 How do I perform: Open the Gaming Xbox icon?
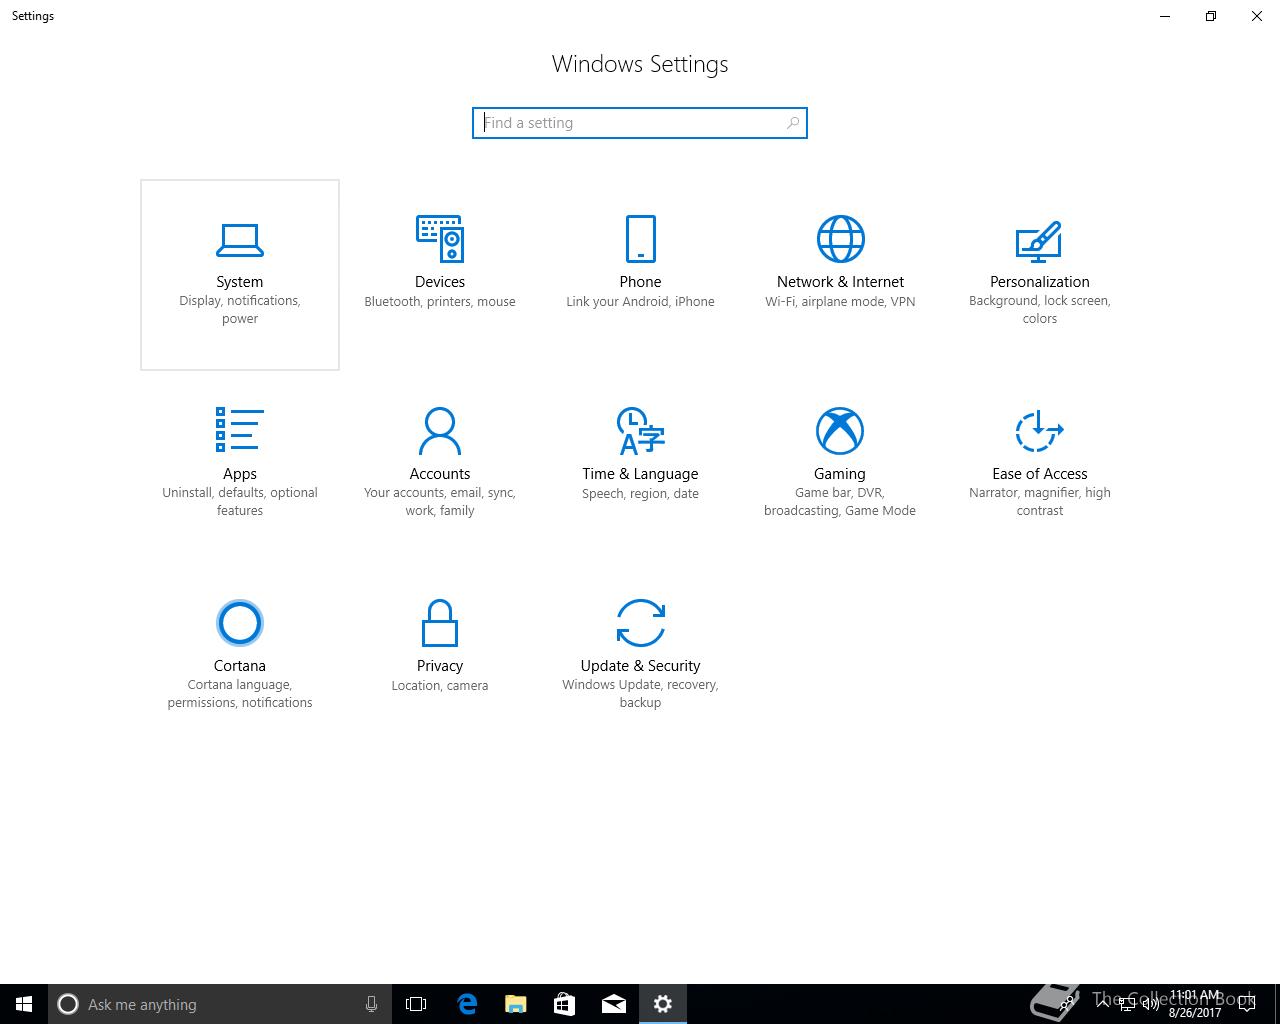click(x=840, y=431)
